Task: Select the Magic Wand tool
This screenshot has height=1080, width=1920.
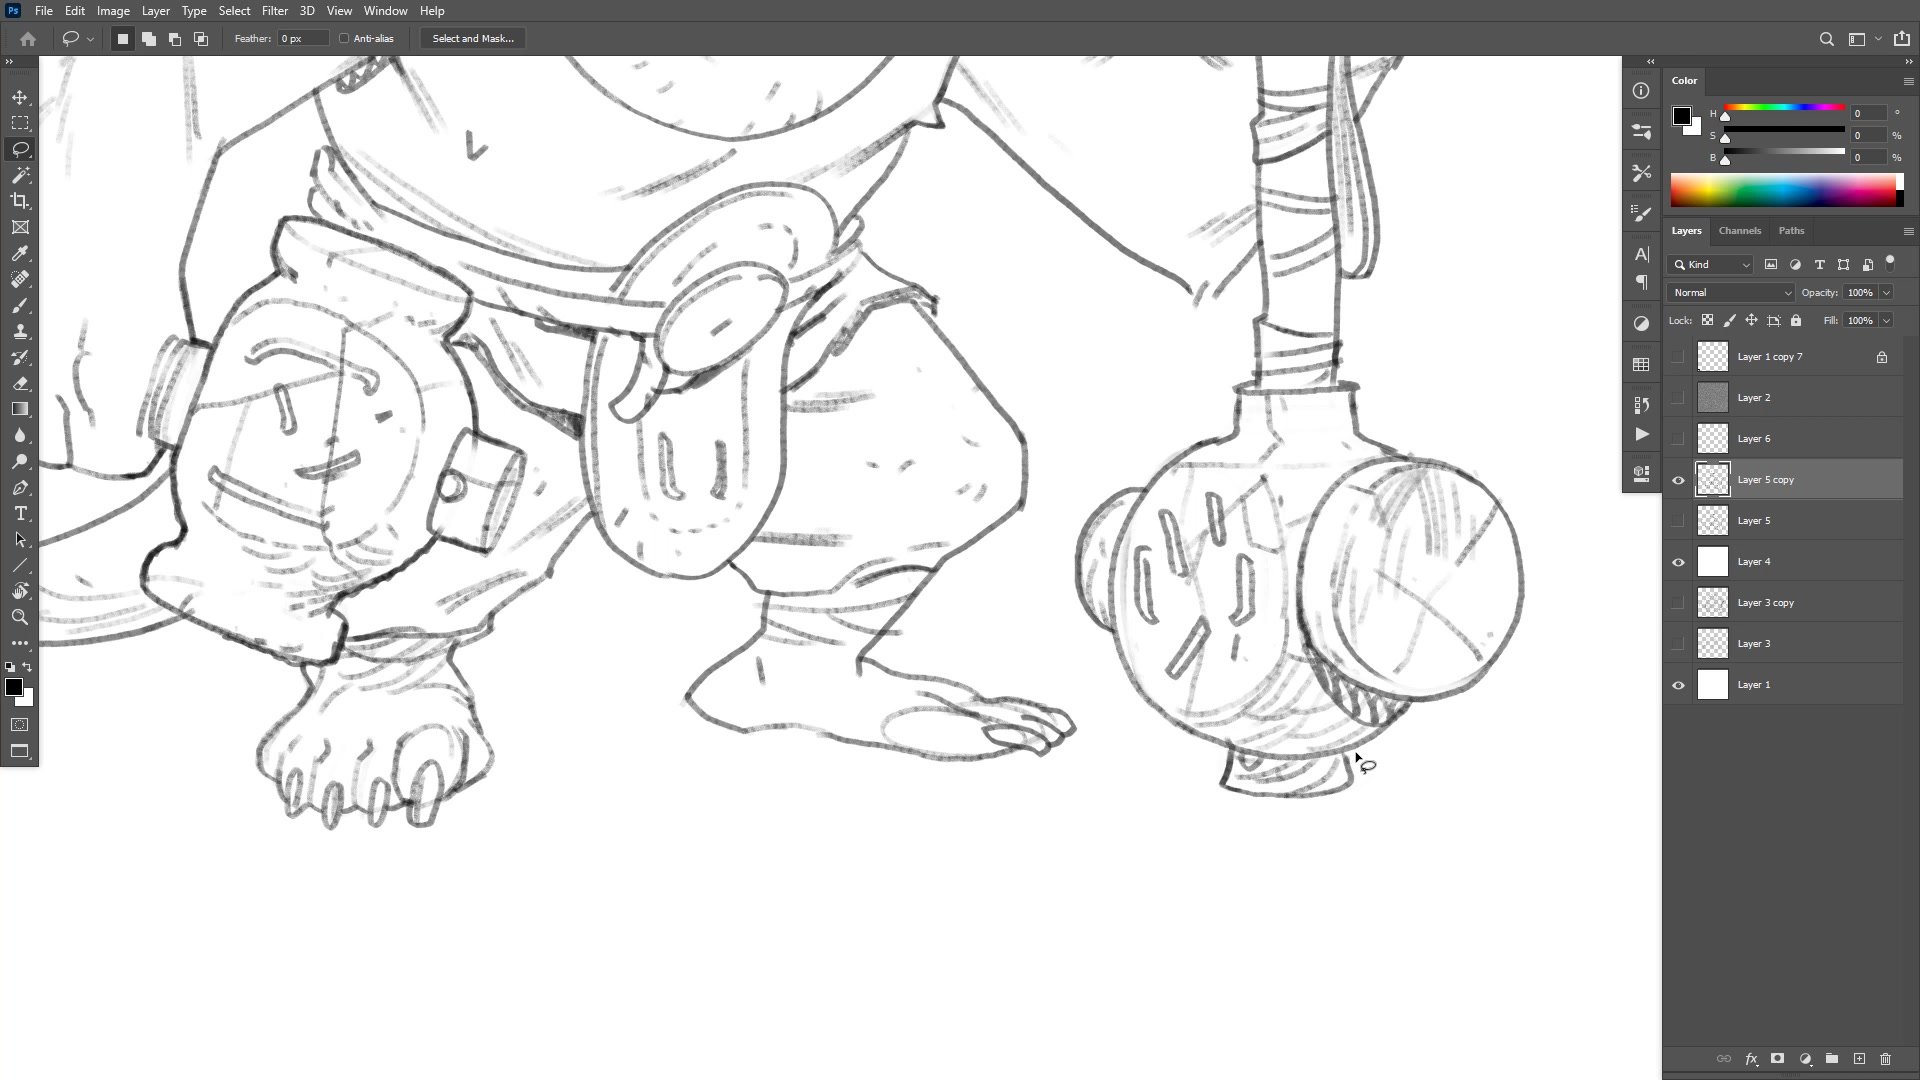Action: tap(20, 175)
